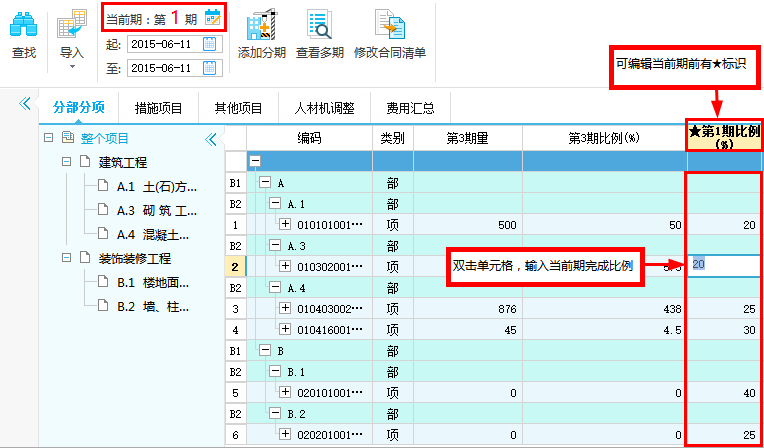Open the 当前期 period calendar icon
The width and height of the screenshot is (764, 448).
tap(212, 16)
